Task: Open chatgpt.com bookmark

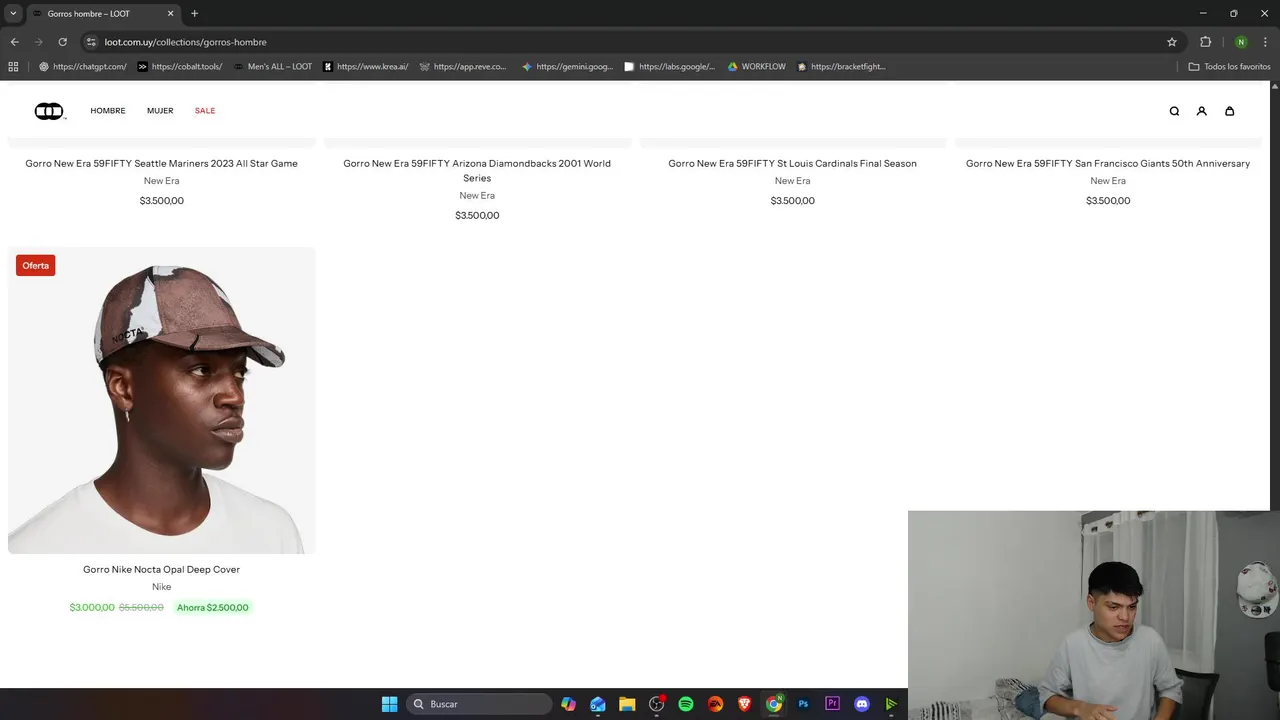Action: [82, 67]
